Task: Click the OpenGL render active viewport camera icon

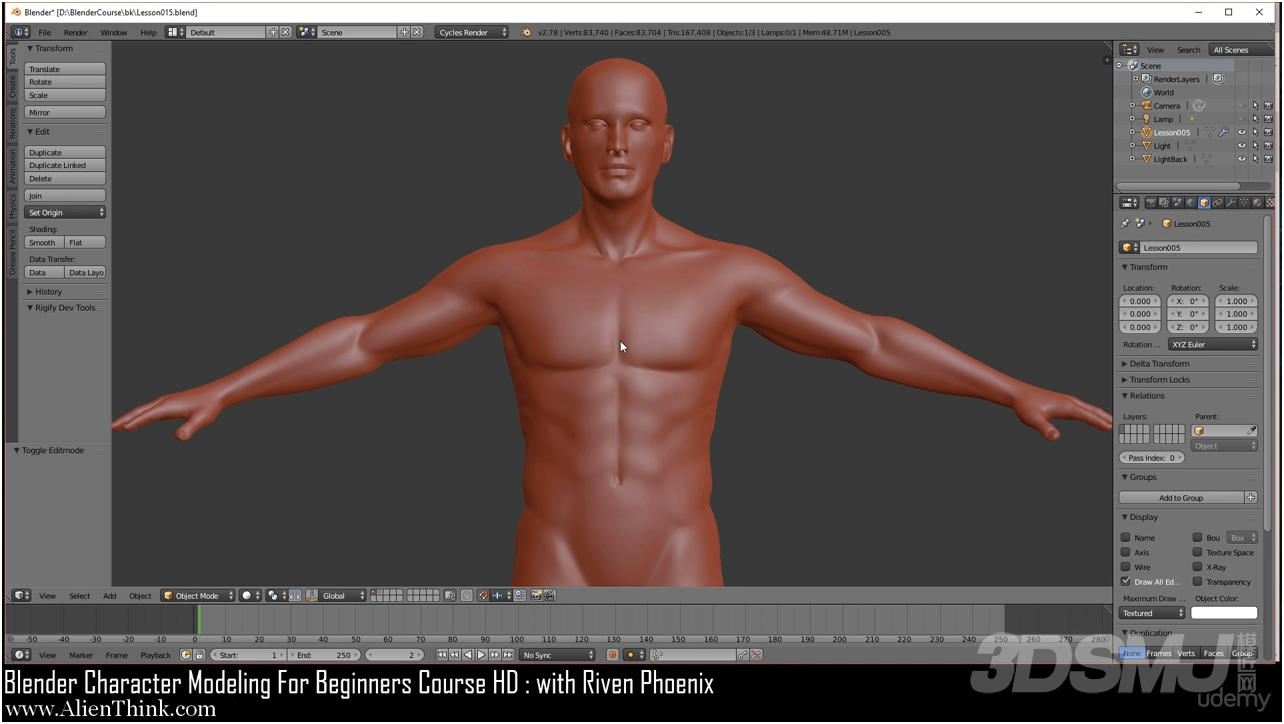Action: pyautogui.click(x=537, y=595)
